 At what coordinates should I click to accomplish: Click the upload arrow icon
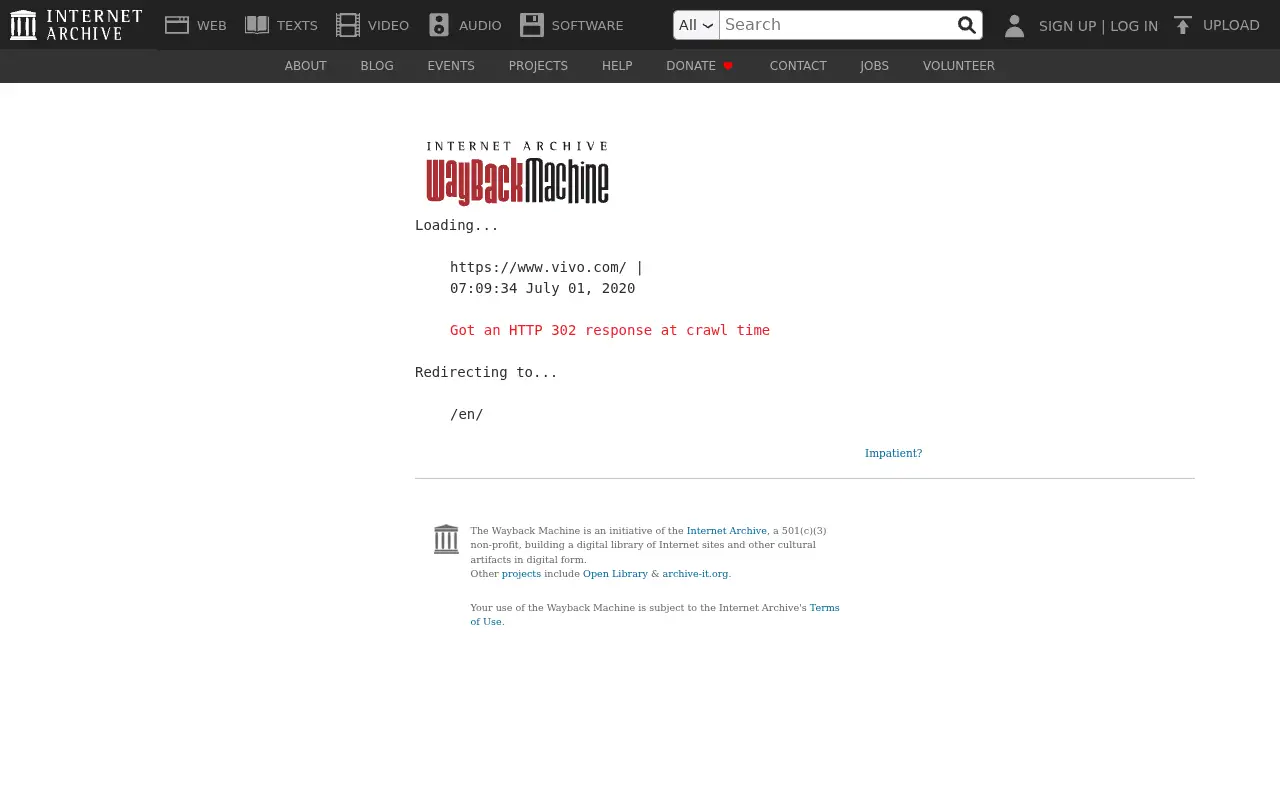pos(1183,26)
